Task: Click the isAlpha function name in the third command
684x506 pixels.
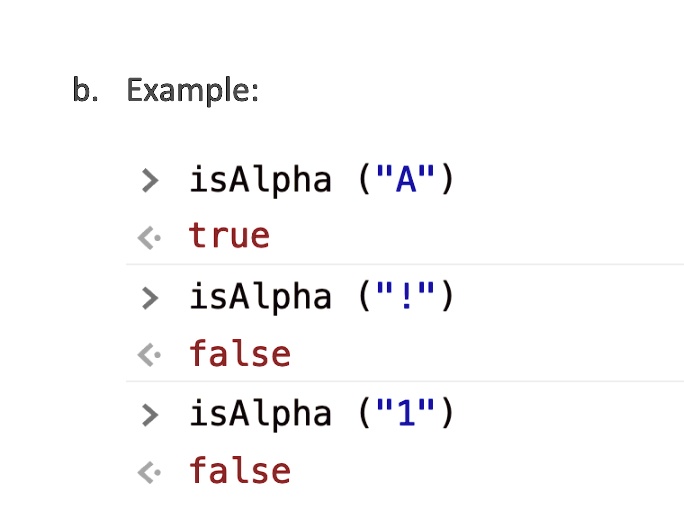Action: (x=260, y=414)
